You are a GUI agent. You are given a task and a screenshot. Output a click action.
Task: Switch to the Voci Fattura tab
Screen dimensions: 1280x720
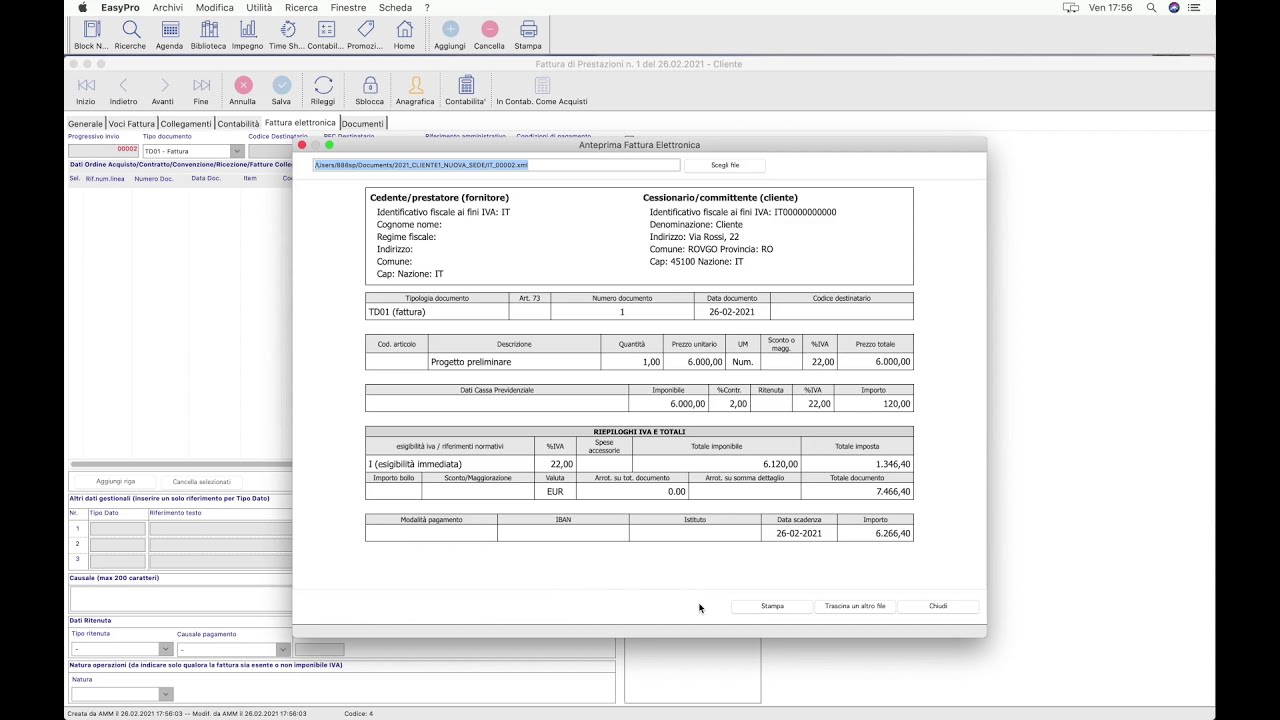point(132,124)
